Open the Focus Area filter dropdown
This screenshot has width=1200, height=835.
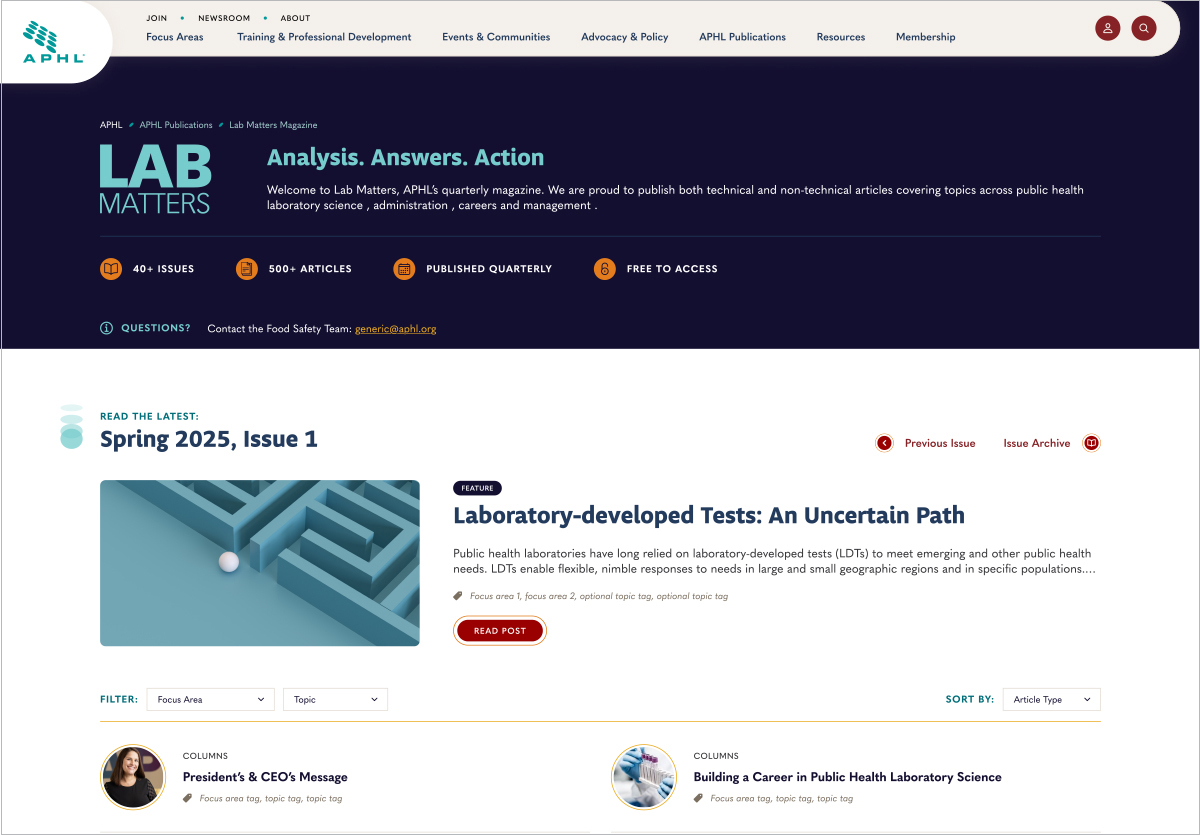210,699
